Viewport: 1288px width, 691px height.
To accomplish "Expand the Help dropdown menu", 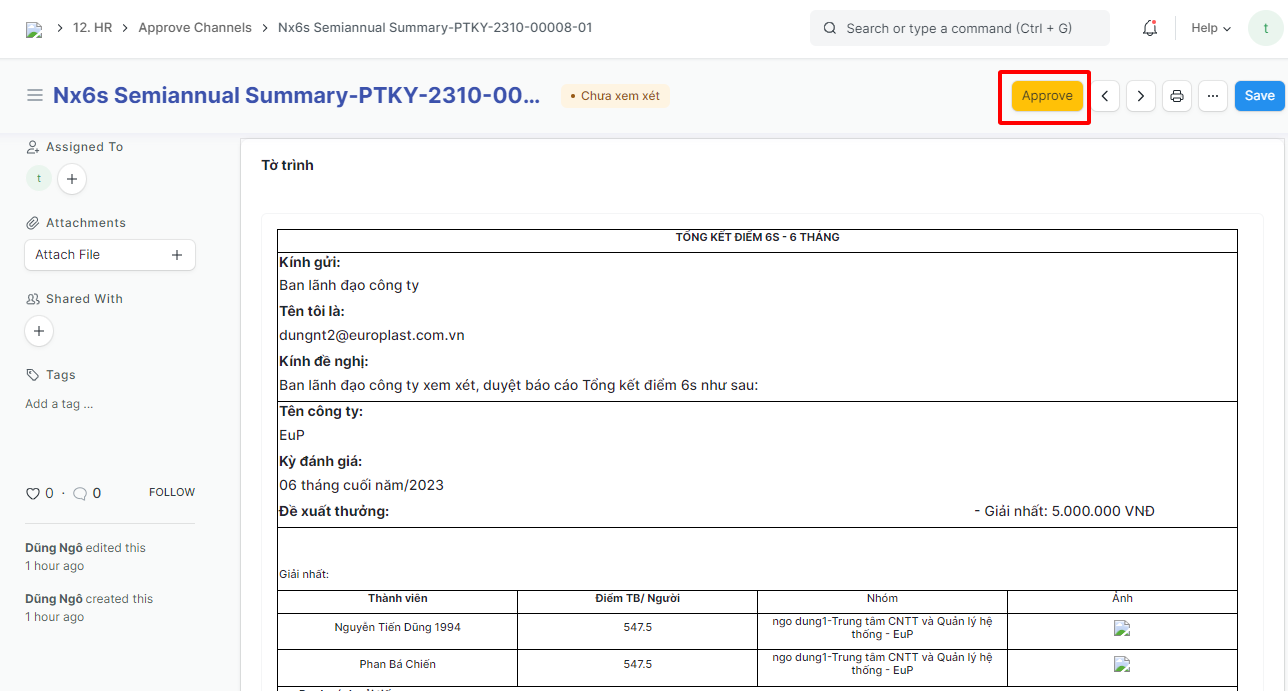I will click(1210, 28).
